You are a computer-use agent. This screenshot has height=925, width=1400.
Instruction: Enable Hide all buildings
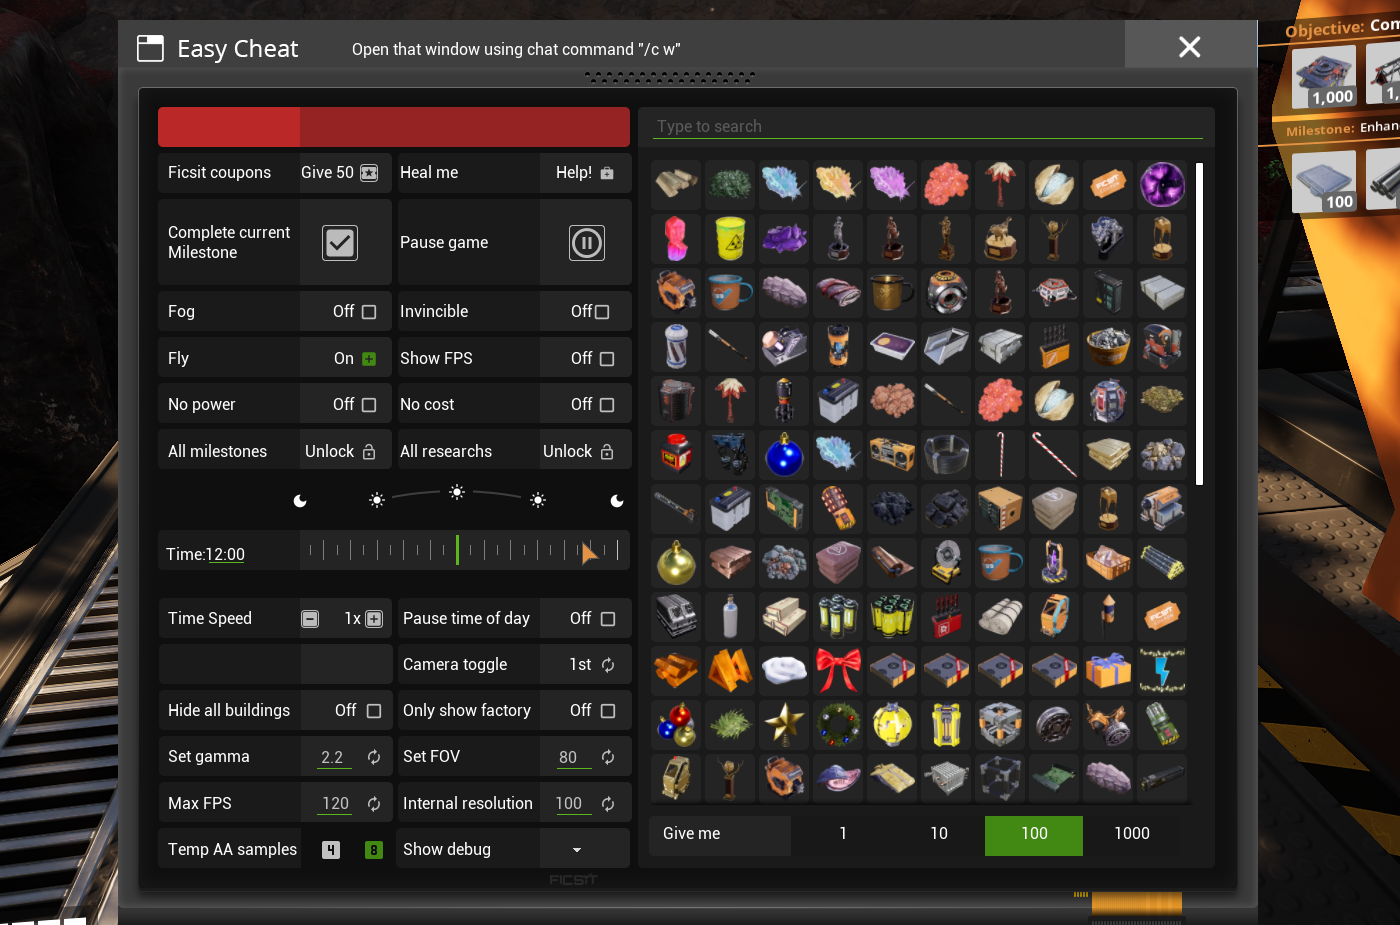pyautogui.click(x=374, y=711)
